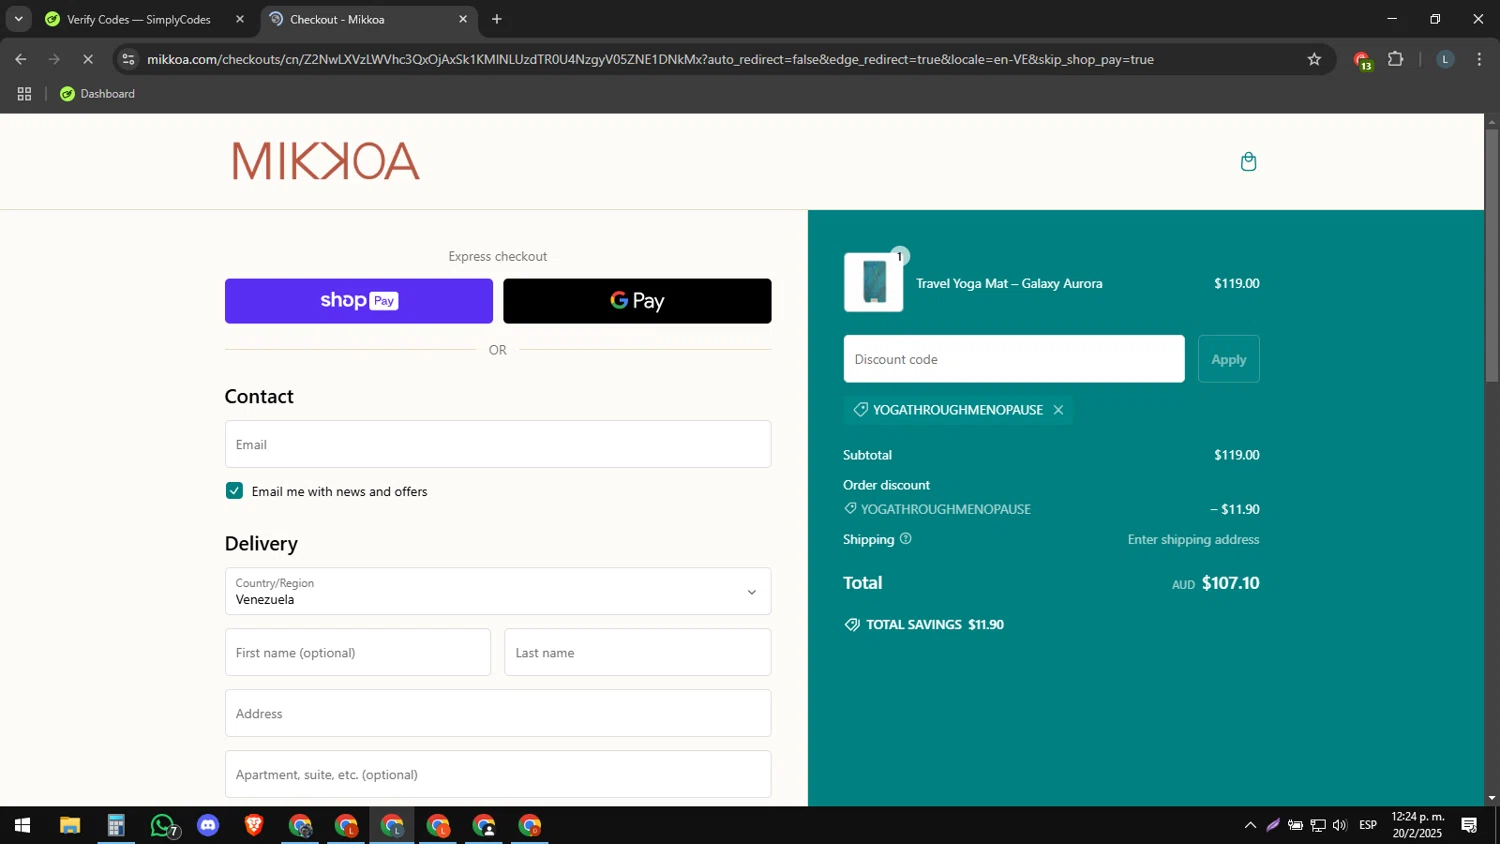Image resolution: width=1500 pixels, height=844 pixels.
Task: Open a new browser tab
Action: coord(497,19)
